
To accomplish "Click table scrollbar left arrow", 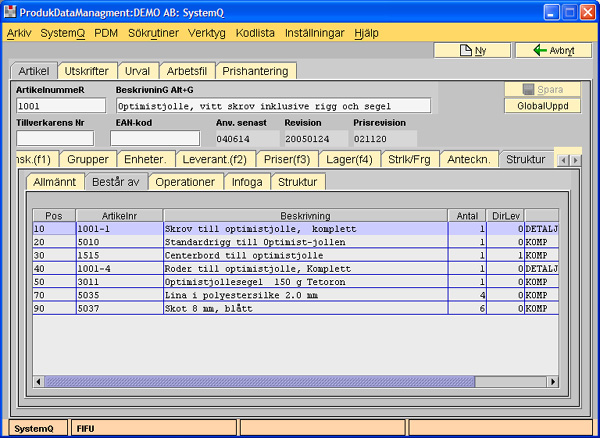I will click(38, 381).
